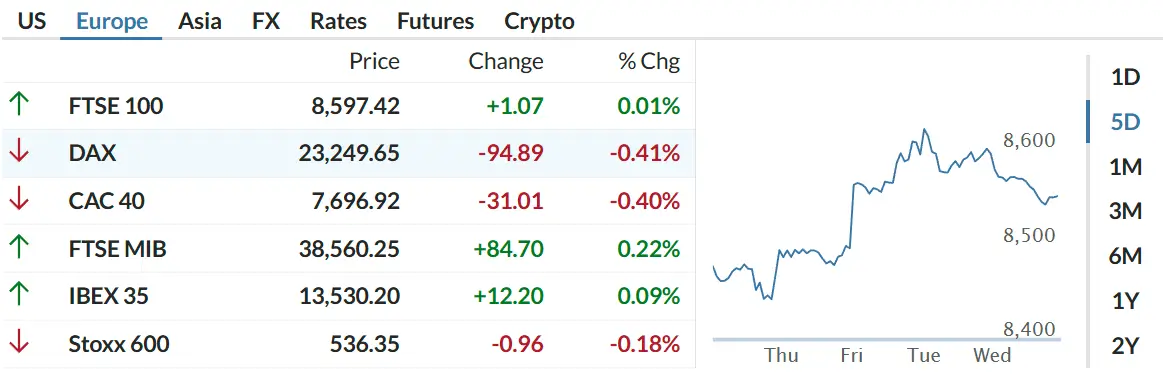Open the FTSE 100 index link
Viewport: 1163px width, 378px height.
[116, 106]
